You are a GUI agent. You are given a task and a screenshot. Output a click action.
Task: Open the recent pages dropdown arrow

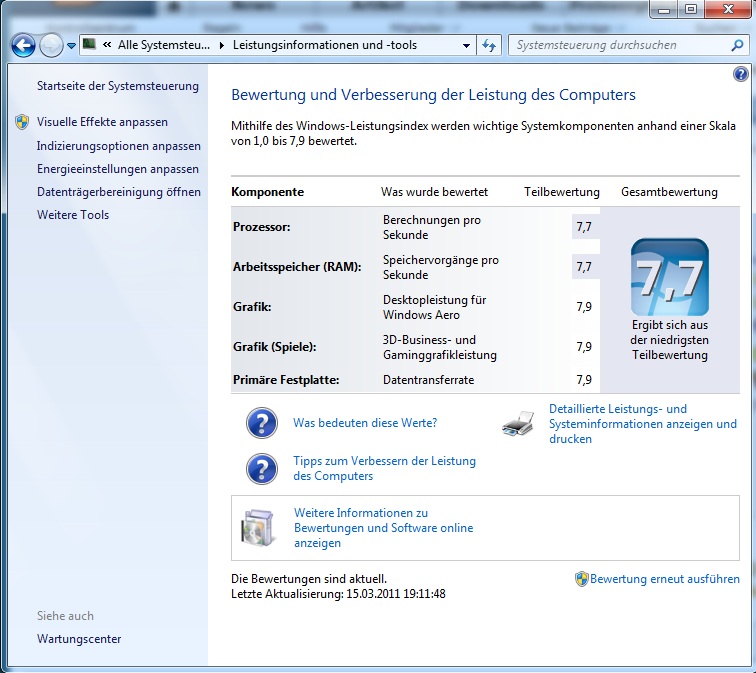tap(71, 46)
